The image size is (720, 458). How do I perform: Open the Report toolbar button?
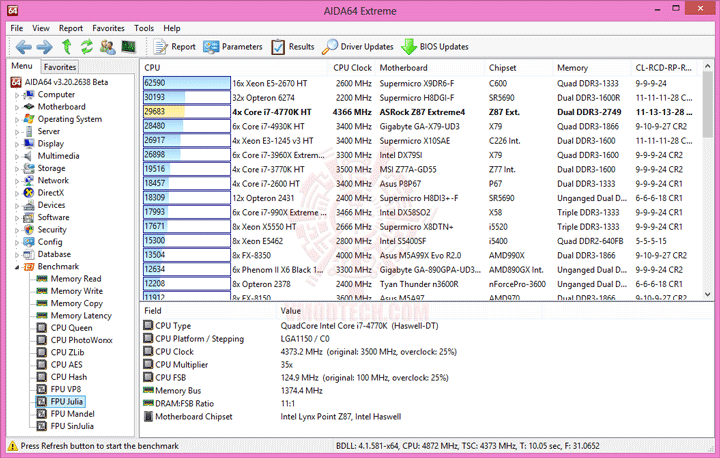click(x=174, y=46)
